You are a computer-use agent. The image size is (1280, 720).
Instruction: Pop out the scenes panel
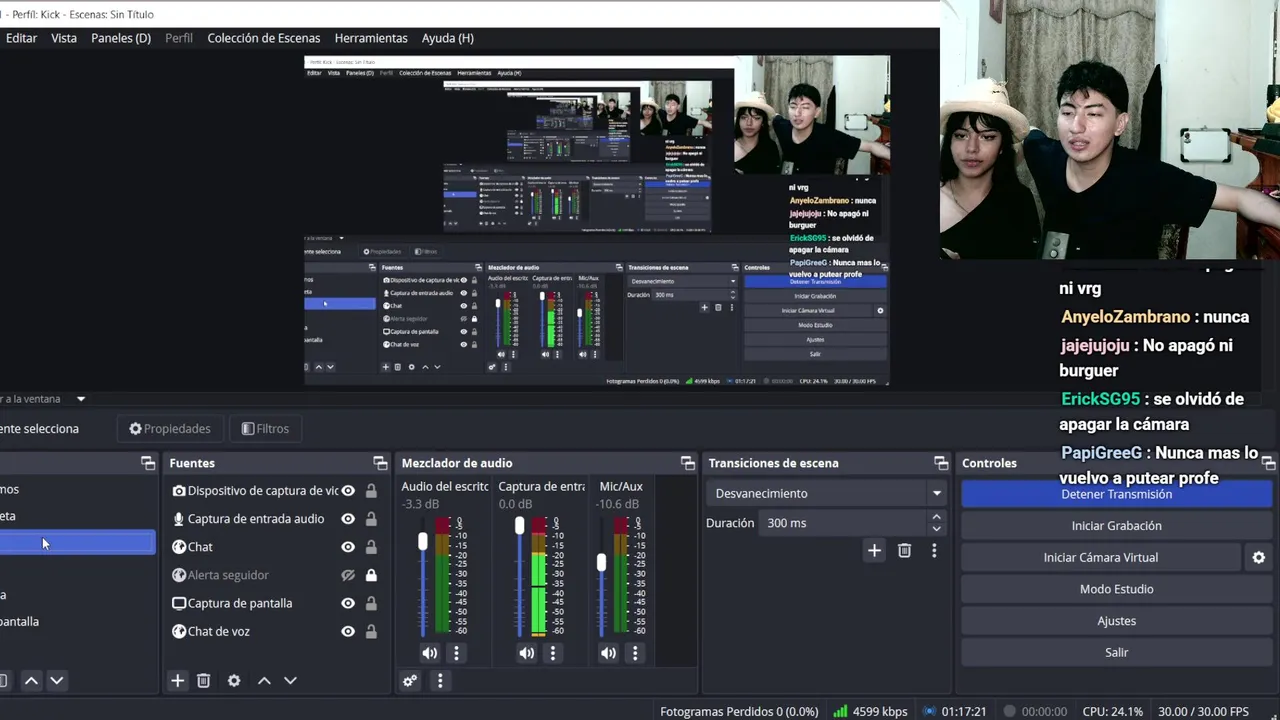(148, 463)
